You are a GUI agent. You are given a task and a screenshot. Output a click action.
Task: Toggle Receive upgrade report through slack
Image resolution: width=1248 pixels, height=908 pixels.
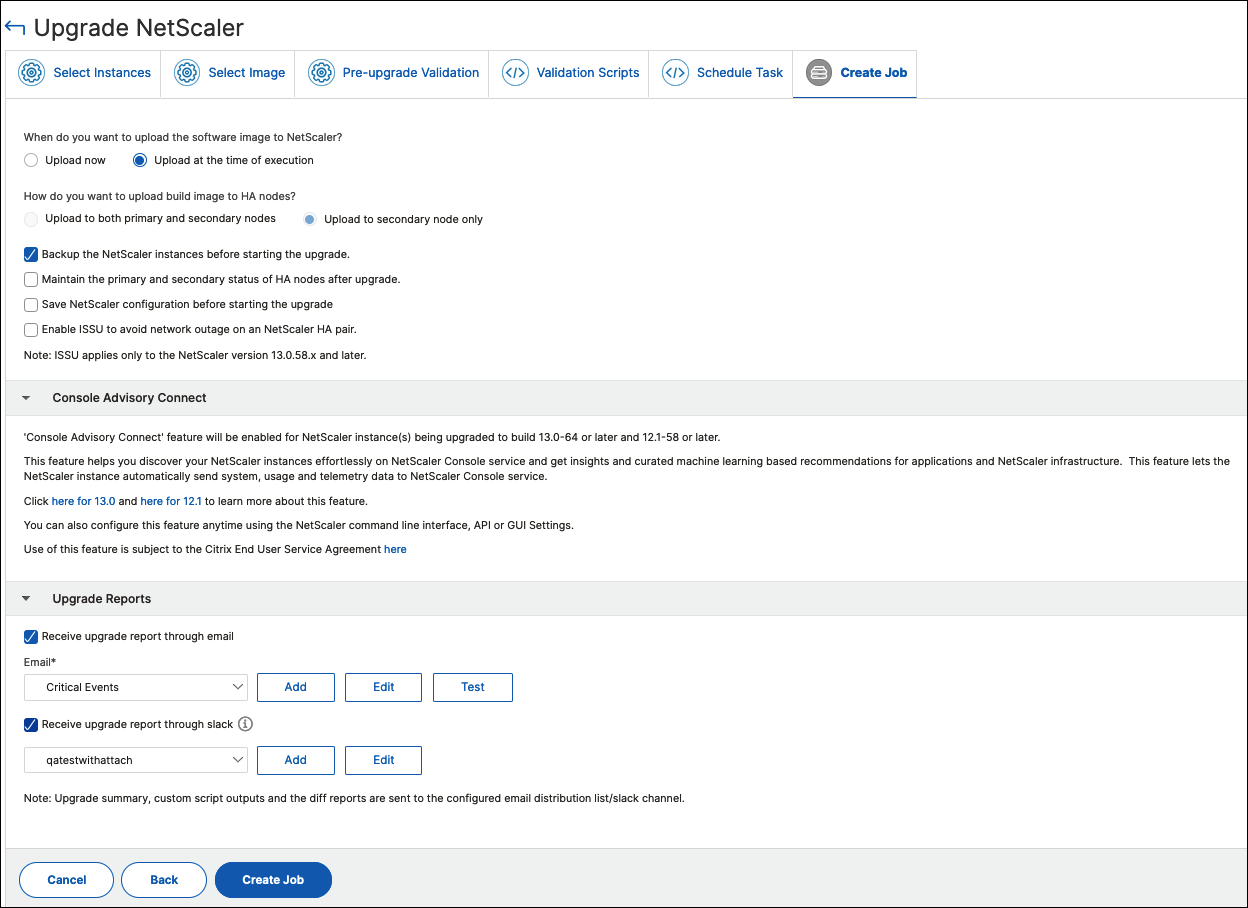click(x=31, y=724)
